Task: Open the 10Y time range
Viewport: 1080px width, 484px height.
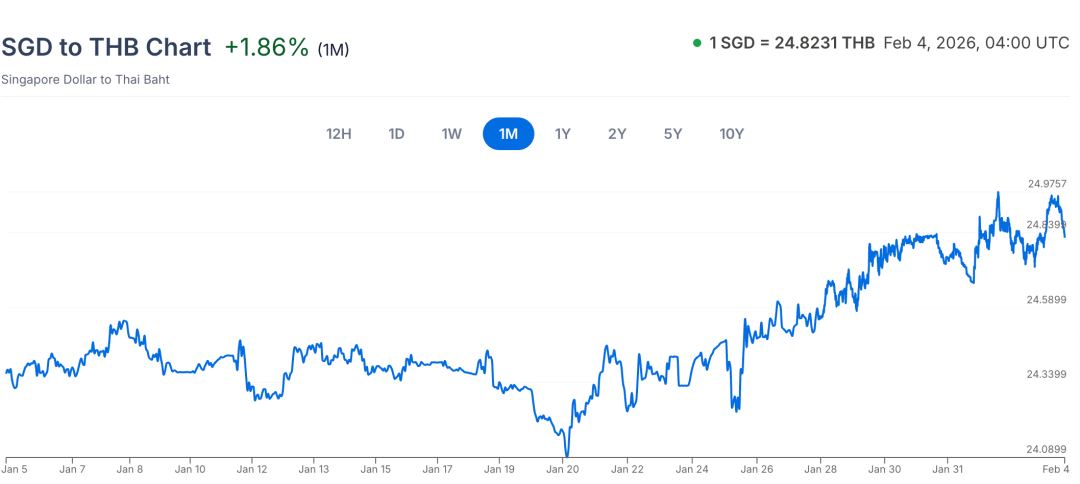Action: 732,134
